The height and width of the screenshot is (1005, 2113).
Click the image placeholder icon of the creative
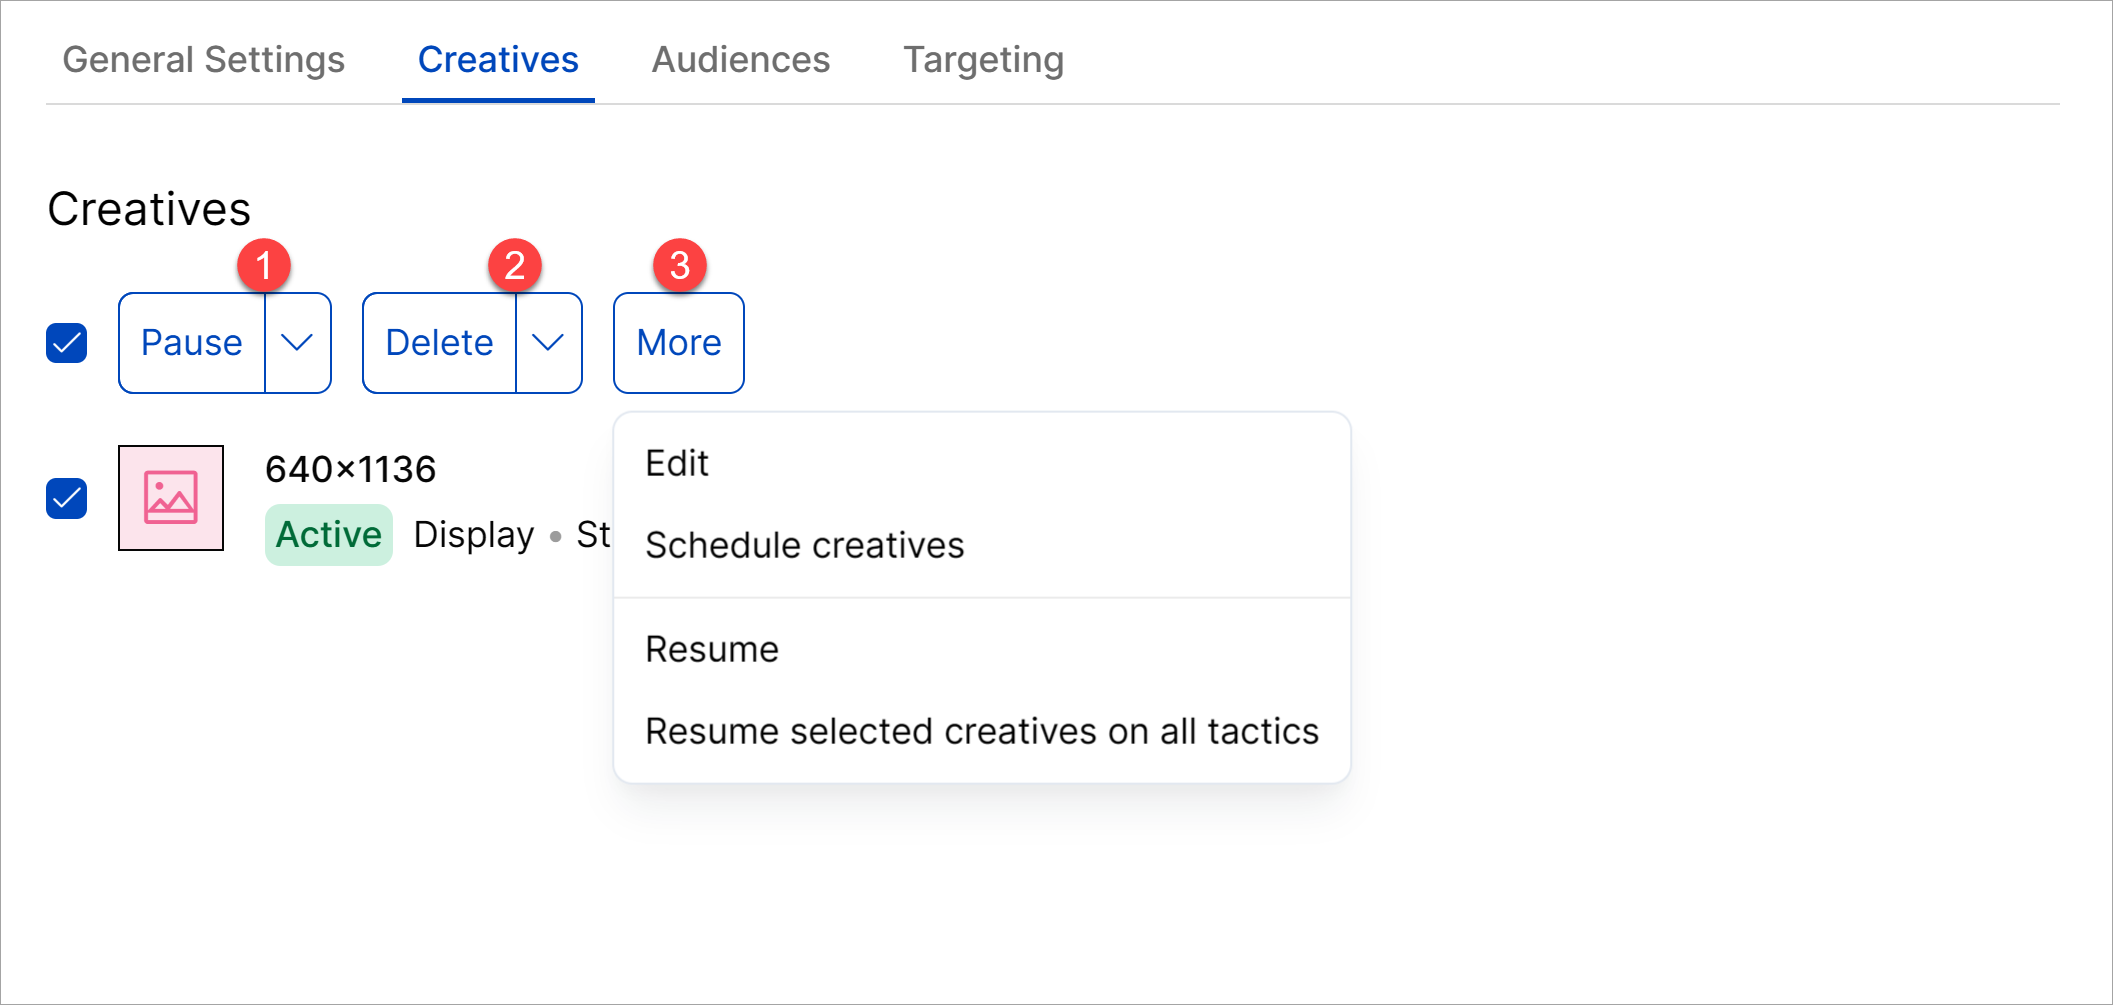[171, 498]
